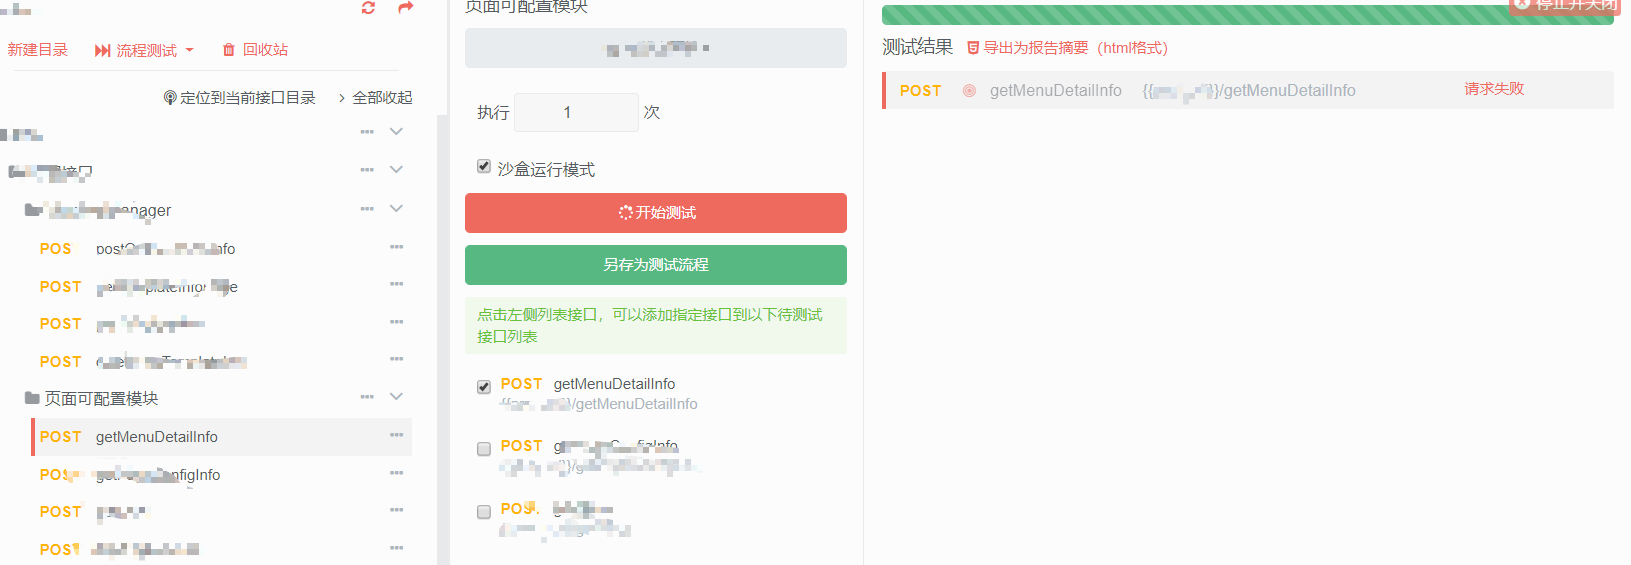Click the green 另存为测试流程 button
This screenshot has height=565, width=1631.
(x=656, y=265)
